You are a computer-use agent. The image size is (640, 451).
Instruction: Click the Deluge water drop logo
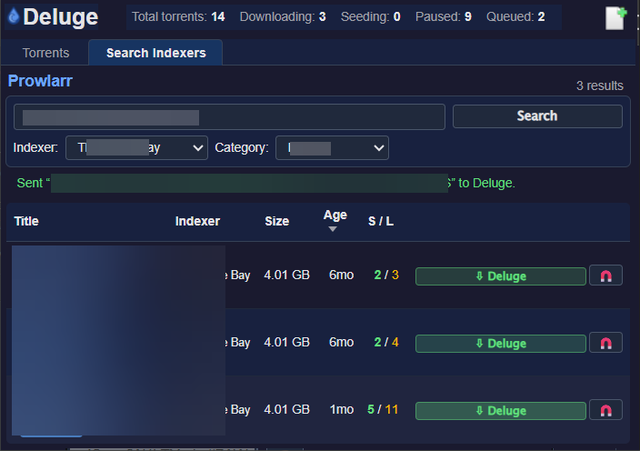[13, 16]
